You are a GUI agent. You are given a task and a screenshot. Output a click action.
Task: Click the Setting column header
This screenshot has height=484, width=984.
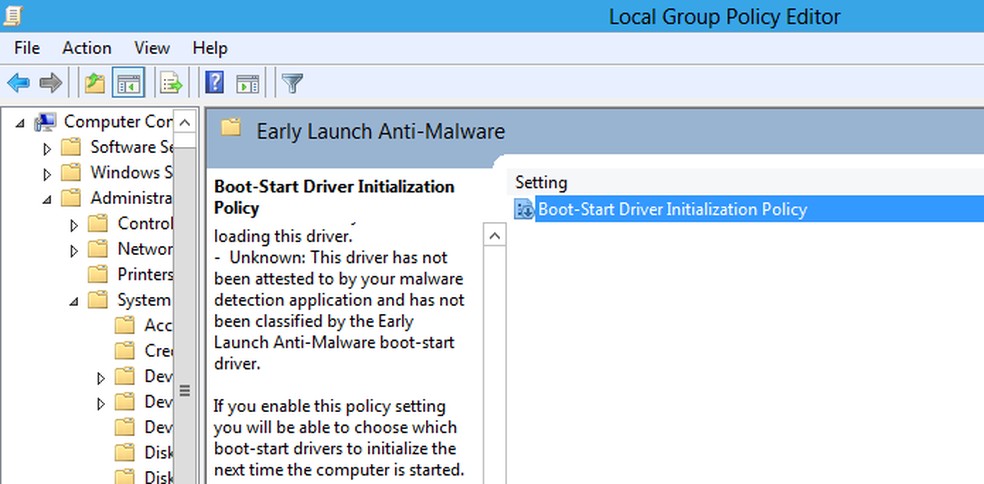541,183
